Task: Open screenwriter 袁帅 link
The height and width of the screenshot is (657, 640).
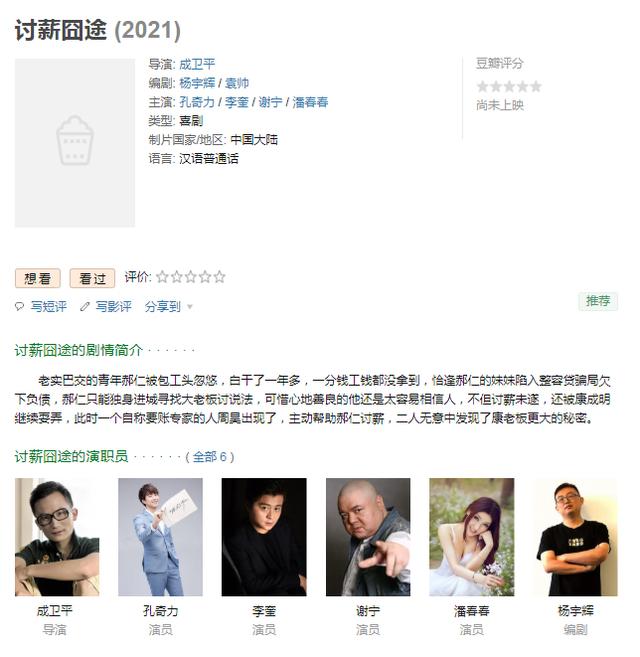Action: tap(237, 83)
